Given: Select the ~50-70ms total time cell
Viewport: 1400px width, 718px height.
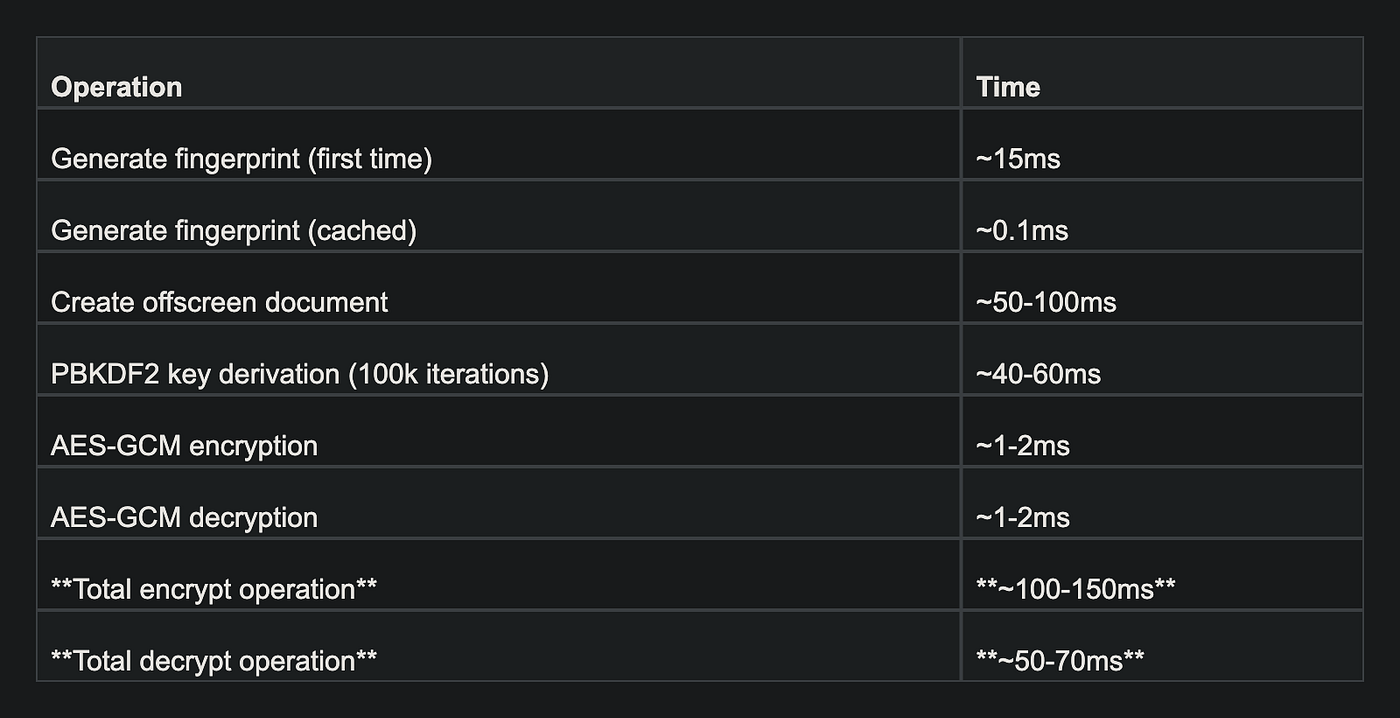Looking at the screenshot, I should [x=1162, y=647].
